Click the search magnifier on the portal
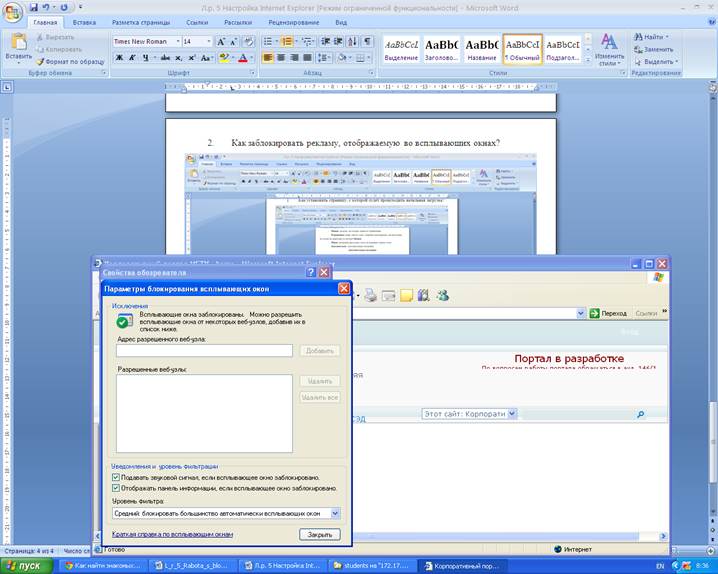Image resolution: width=718 pixels, height=574 pixels. tap(640, 413)
